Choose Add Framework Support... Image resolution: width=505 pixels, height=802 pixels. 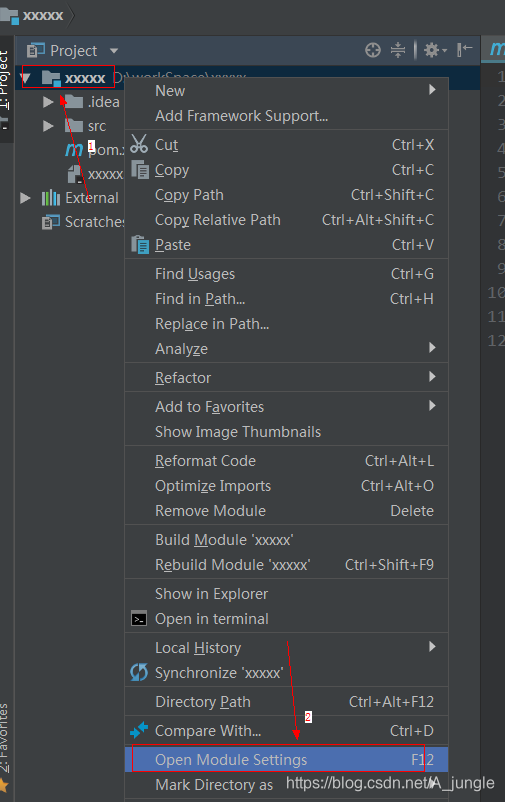pos(287,116)
